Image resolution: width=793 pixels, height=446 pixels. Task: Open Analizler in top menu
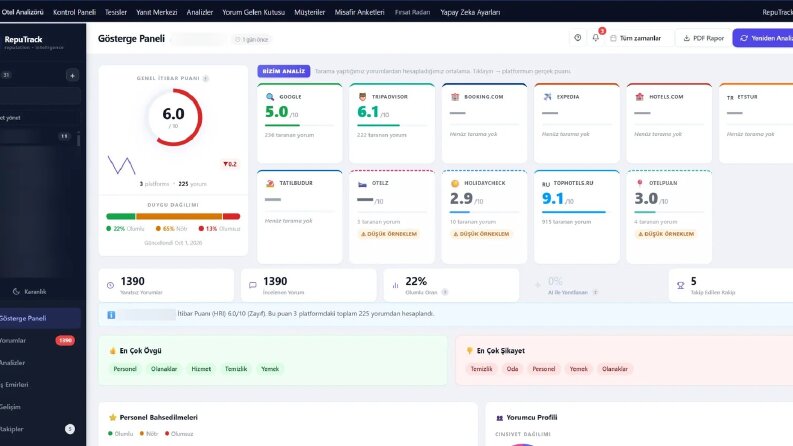click(199, 12)
